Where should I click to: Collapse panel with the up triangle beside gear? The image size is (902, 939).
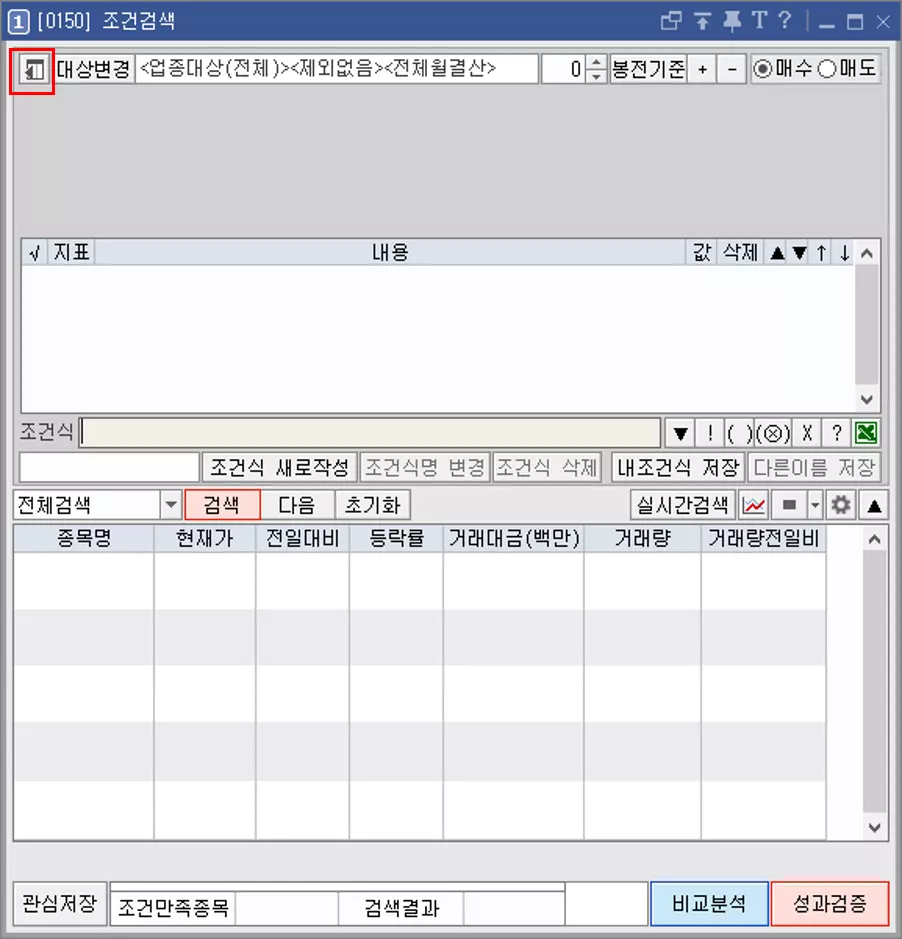click(x=874, y=505)
